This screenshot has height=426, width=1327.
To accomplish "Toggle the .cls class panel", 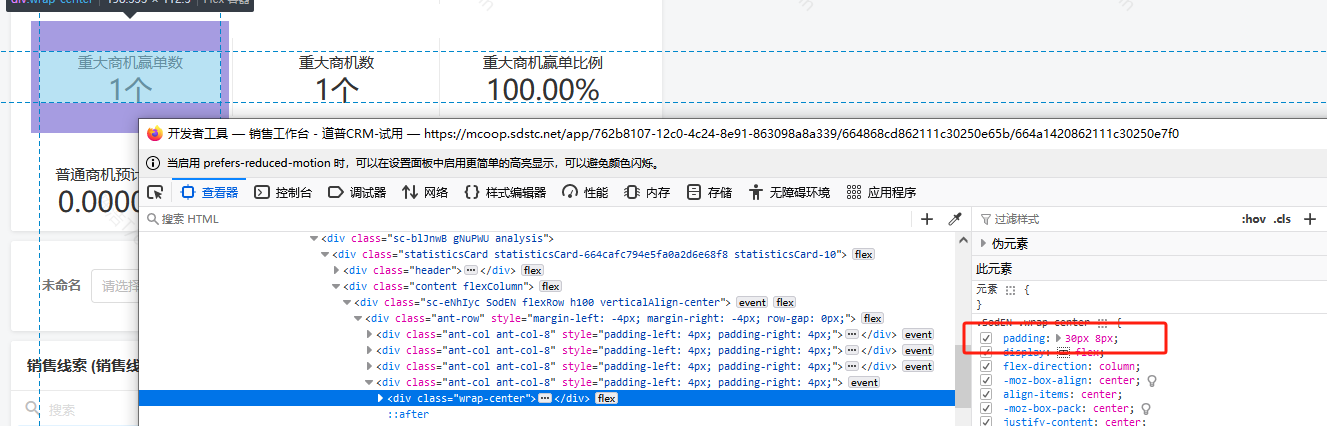I will click(x=1283, y=219).
